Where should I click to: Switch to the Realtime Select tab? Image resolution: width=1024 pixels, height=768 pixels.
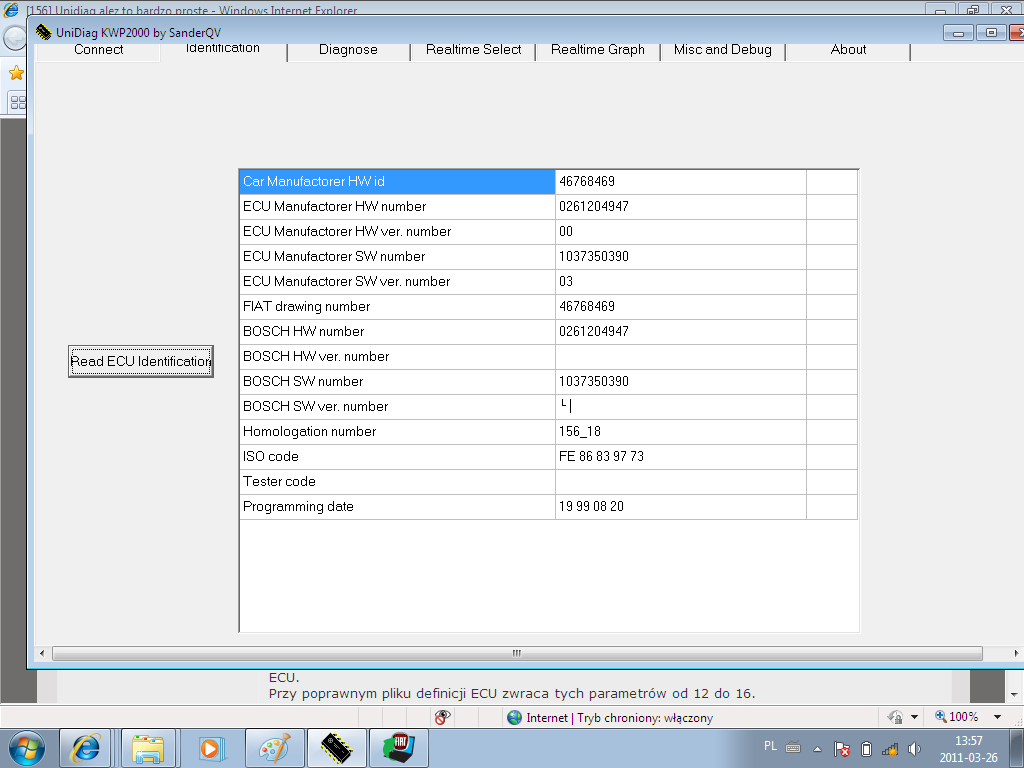coord(473,50)
